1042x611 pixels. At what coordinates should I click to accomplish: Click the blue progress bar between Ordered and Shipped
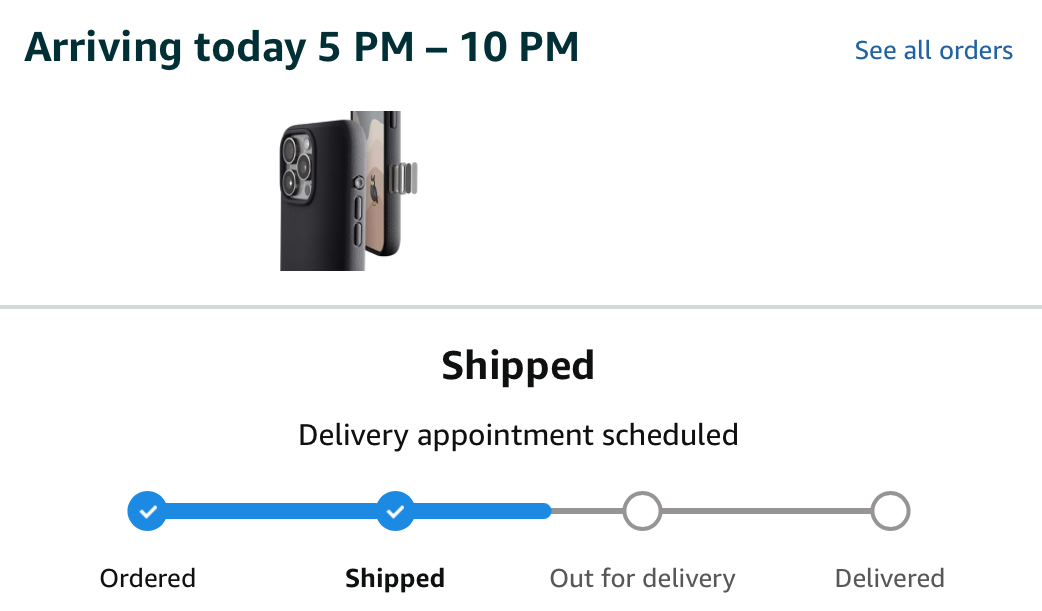pos(271,511)
